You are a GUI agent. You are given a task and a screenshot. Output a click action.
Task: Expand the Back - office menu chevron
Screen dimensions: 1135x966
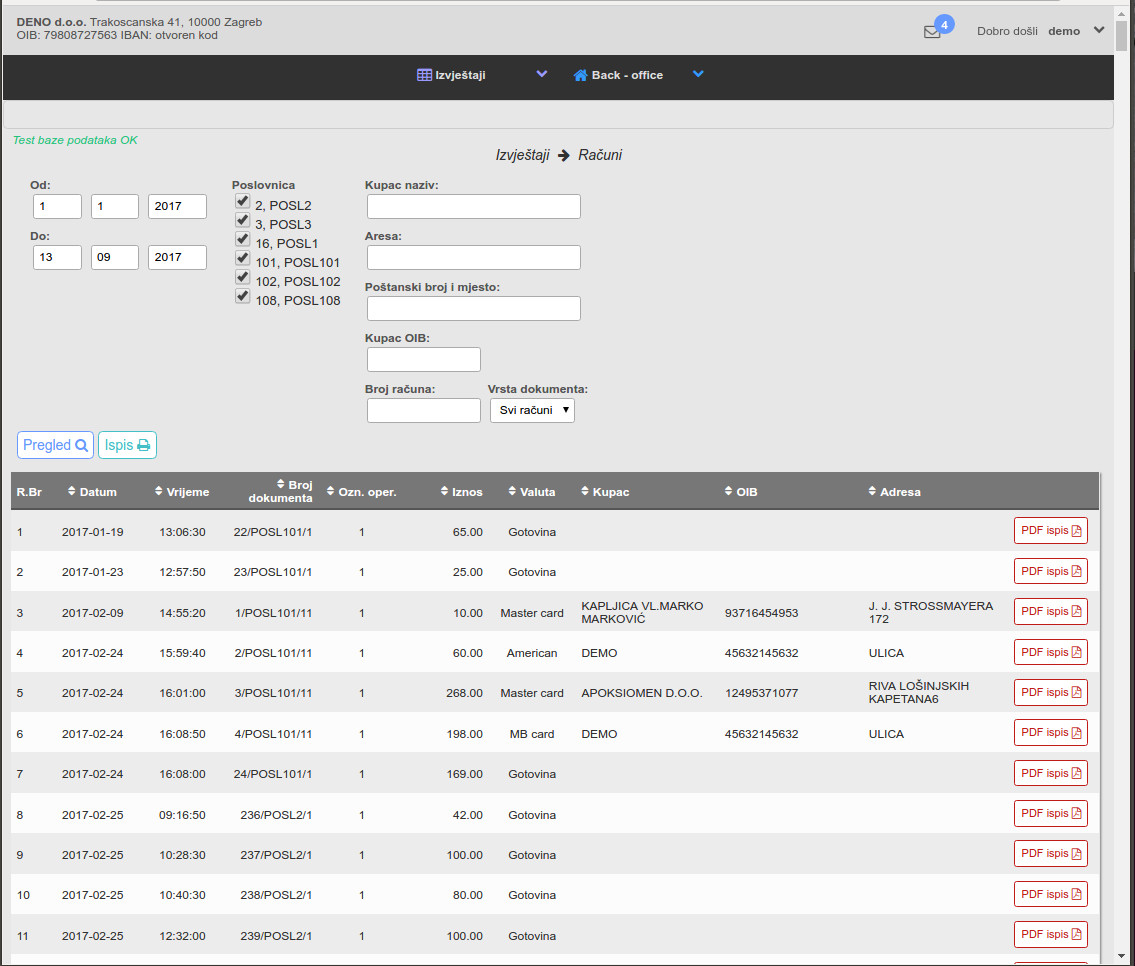[x=698, y=74]
